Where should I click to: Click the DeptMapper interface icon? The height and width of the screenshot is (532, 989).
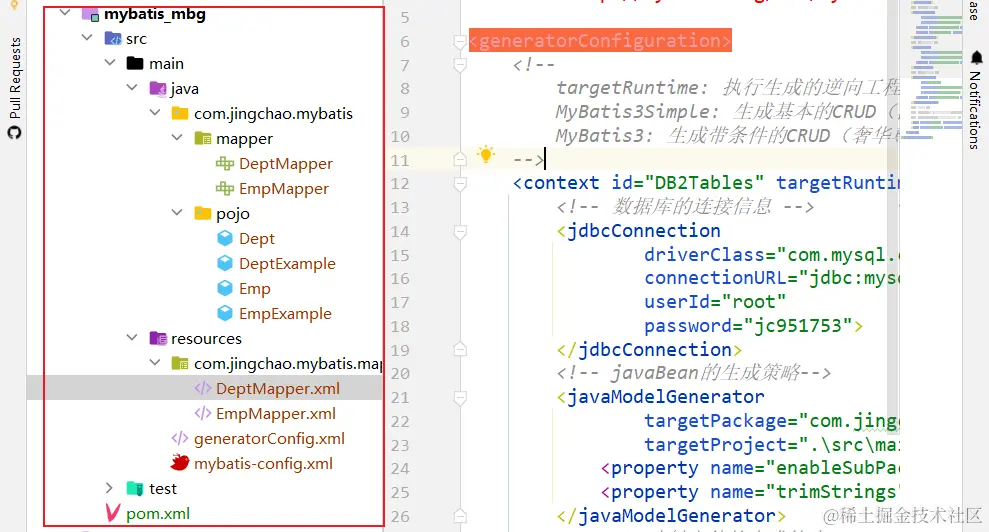point(225,163)
